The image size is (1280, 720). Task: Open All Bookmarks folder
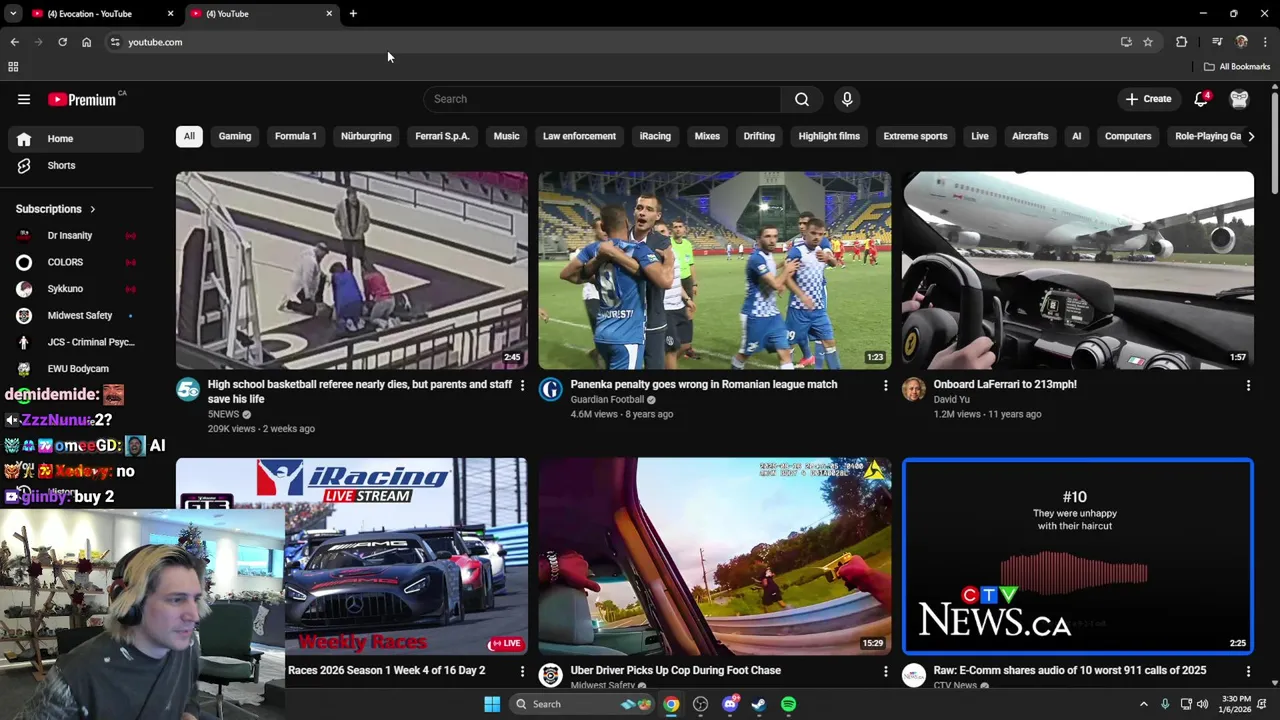1237,67
